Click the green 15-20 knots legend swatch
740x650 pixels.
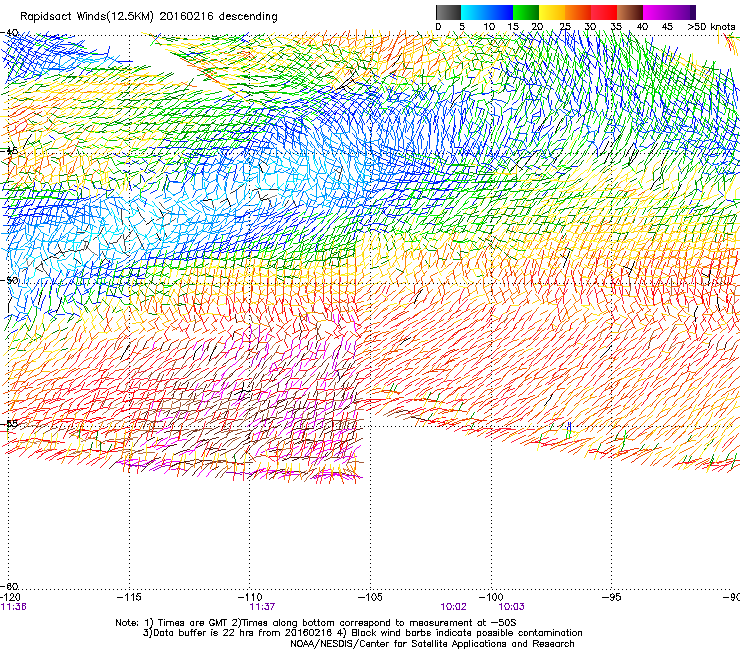tap(526, 12)
